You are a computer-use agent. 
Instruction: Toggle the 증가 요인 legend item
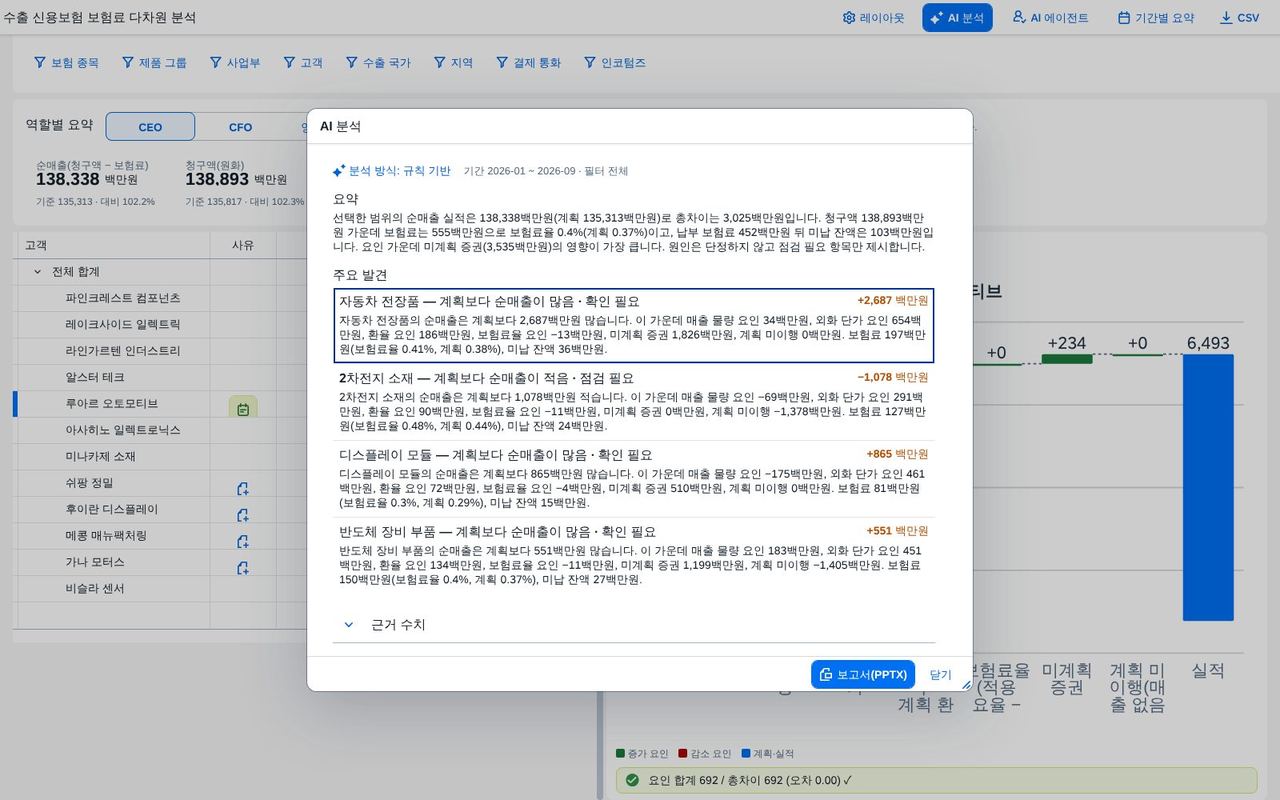(642, 754)
